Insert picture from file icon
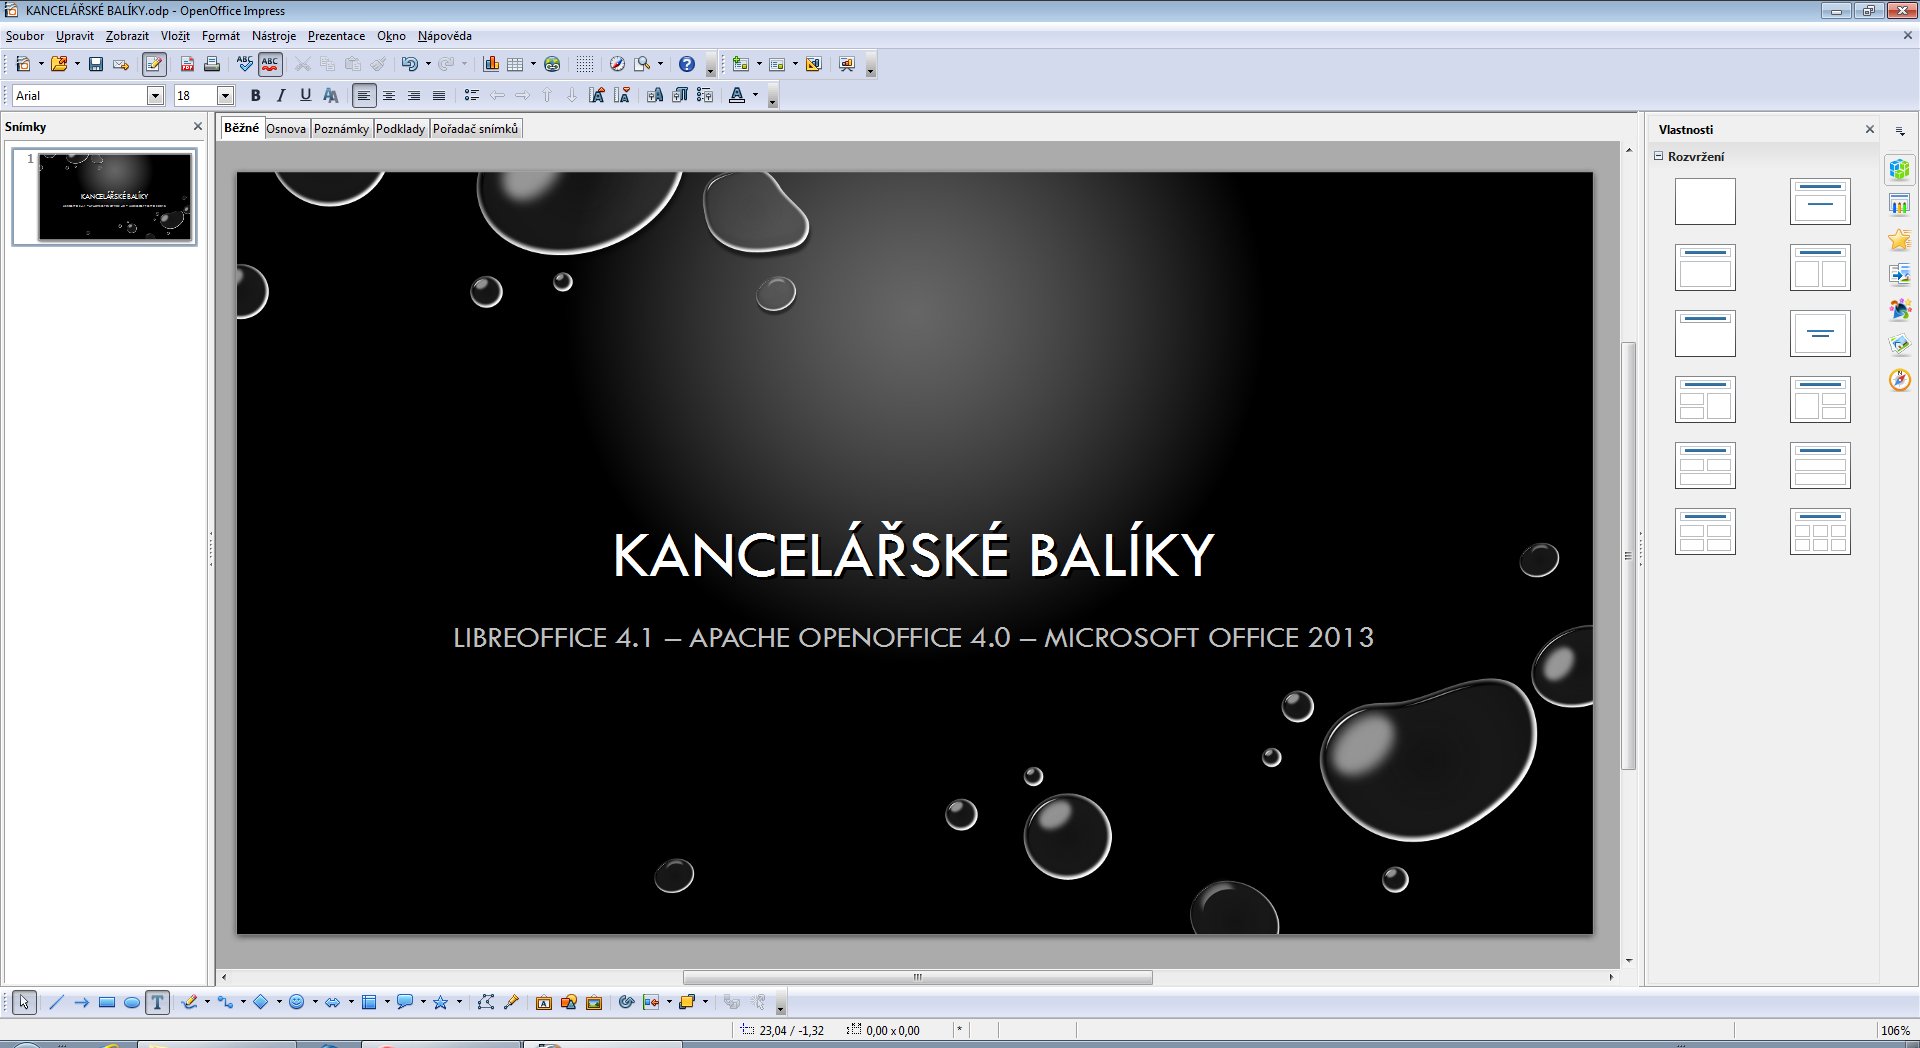This screenshot has width=1920, height=1048. coord(569,1002)
